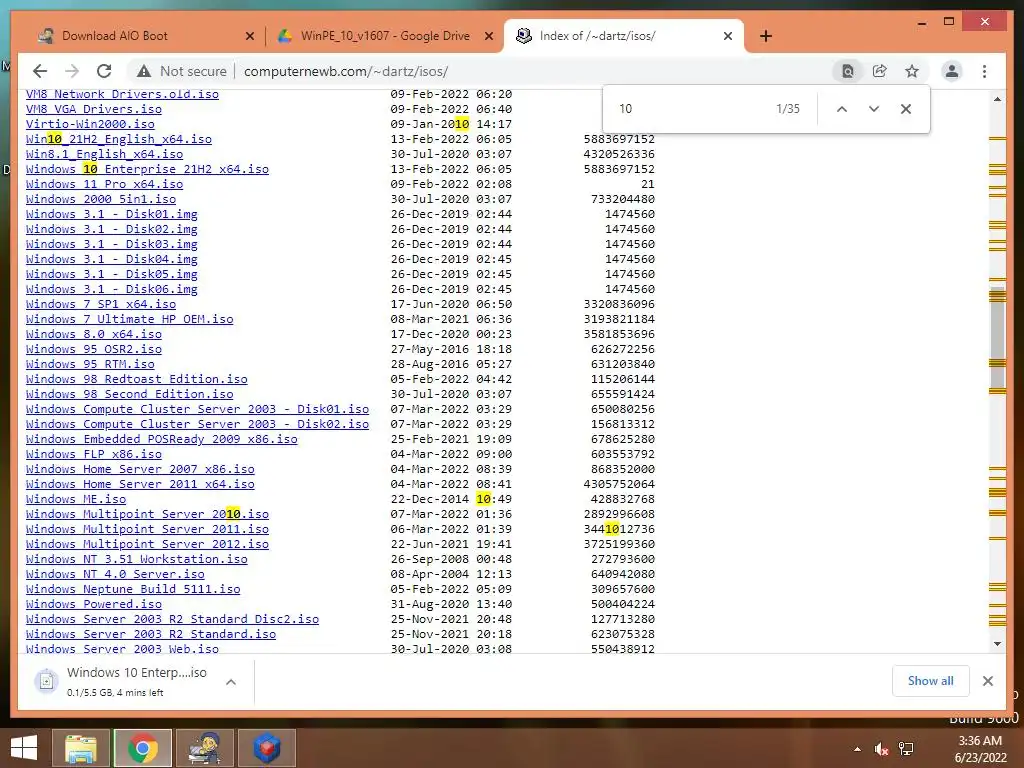This screenshot has width=1024, height=768.
Task: Click Show all downloads button
Action: click(x=931, y=681)
